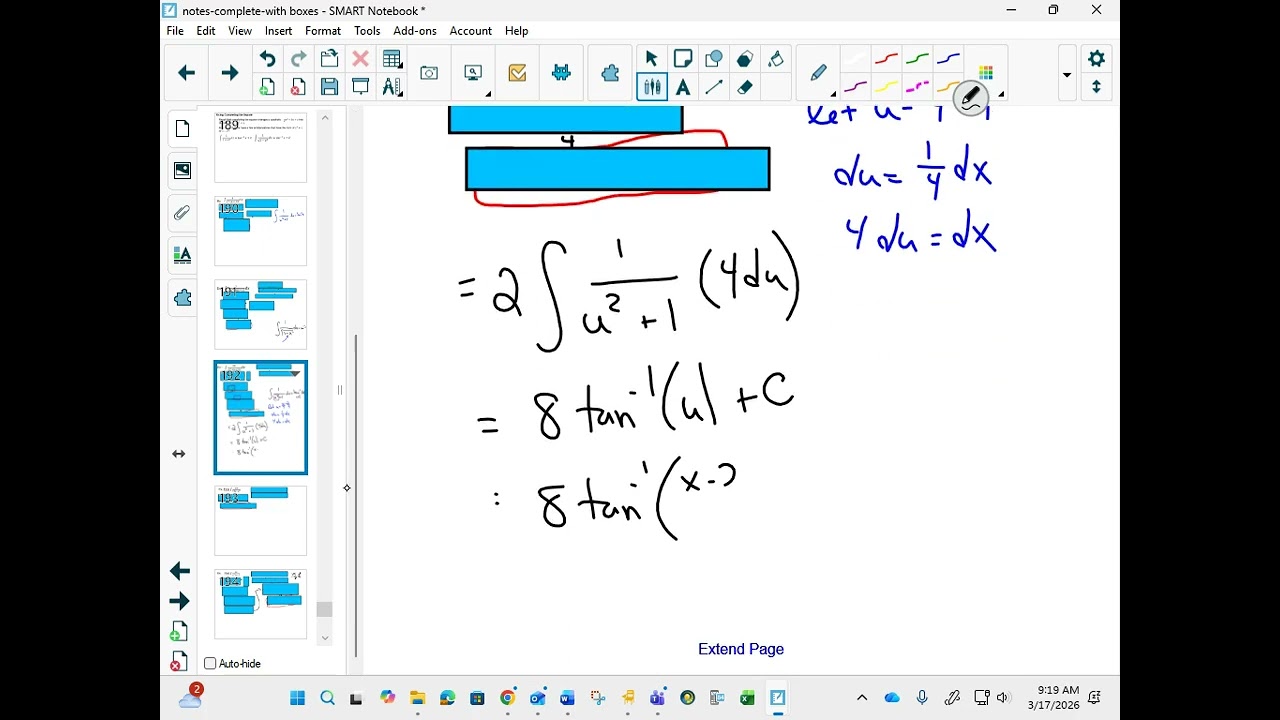Click scroll down arrow in page sorter
Viewport: 1280px width, 720px height.
pyautogui.click(x=324, y=637)
